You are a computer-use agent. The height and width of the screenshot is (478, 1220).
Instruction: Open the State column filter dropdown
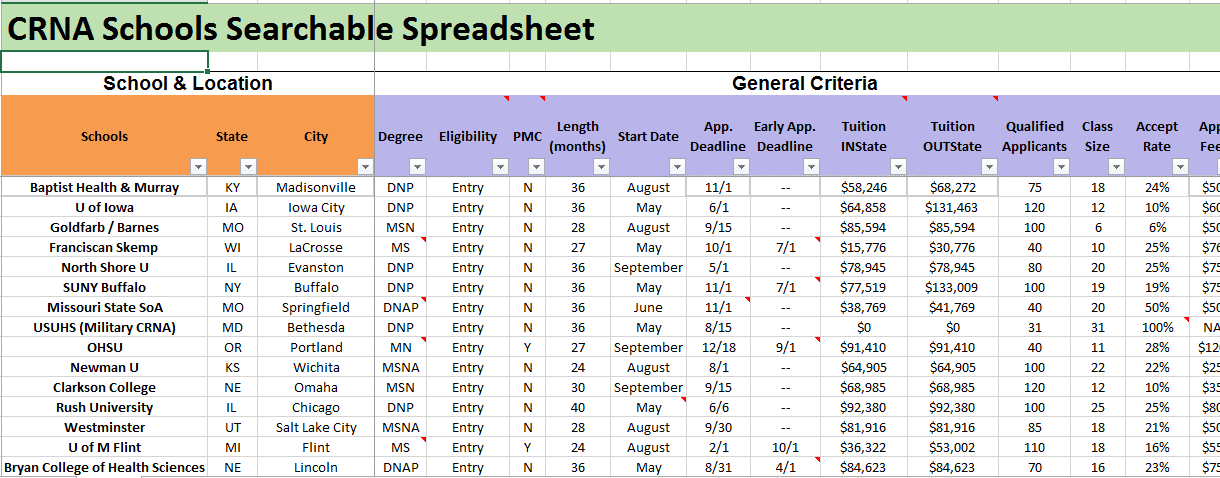click(x=249, y=167)
